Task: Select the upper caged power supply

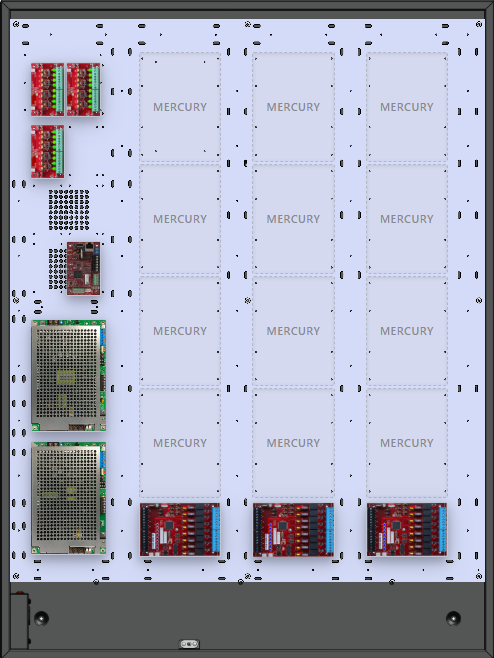Action: 68,376
